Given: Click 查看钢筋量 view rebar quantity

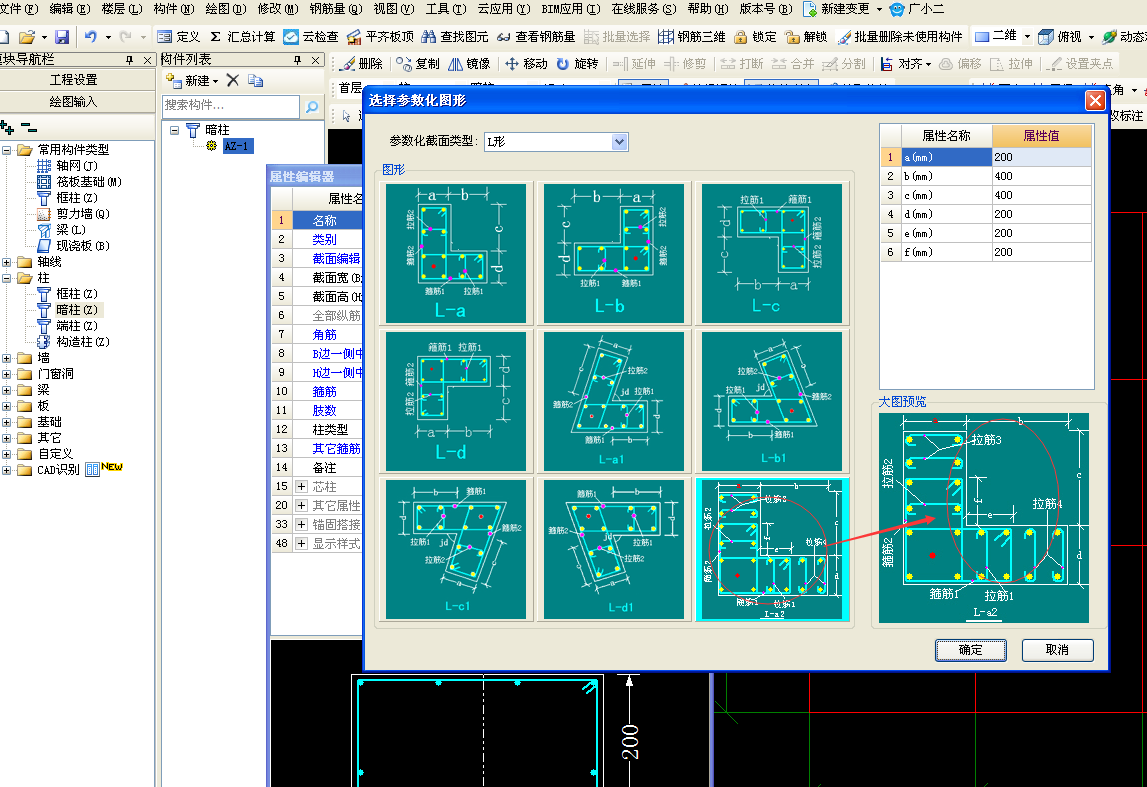Looking at the screenshot, I should point(536,37).
